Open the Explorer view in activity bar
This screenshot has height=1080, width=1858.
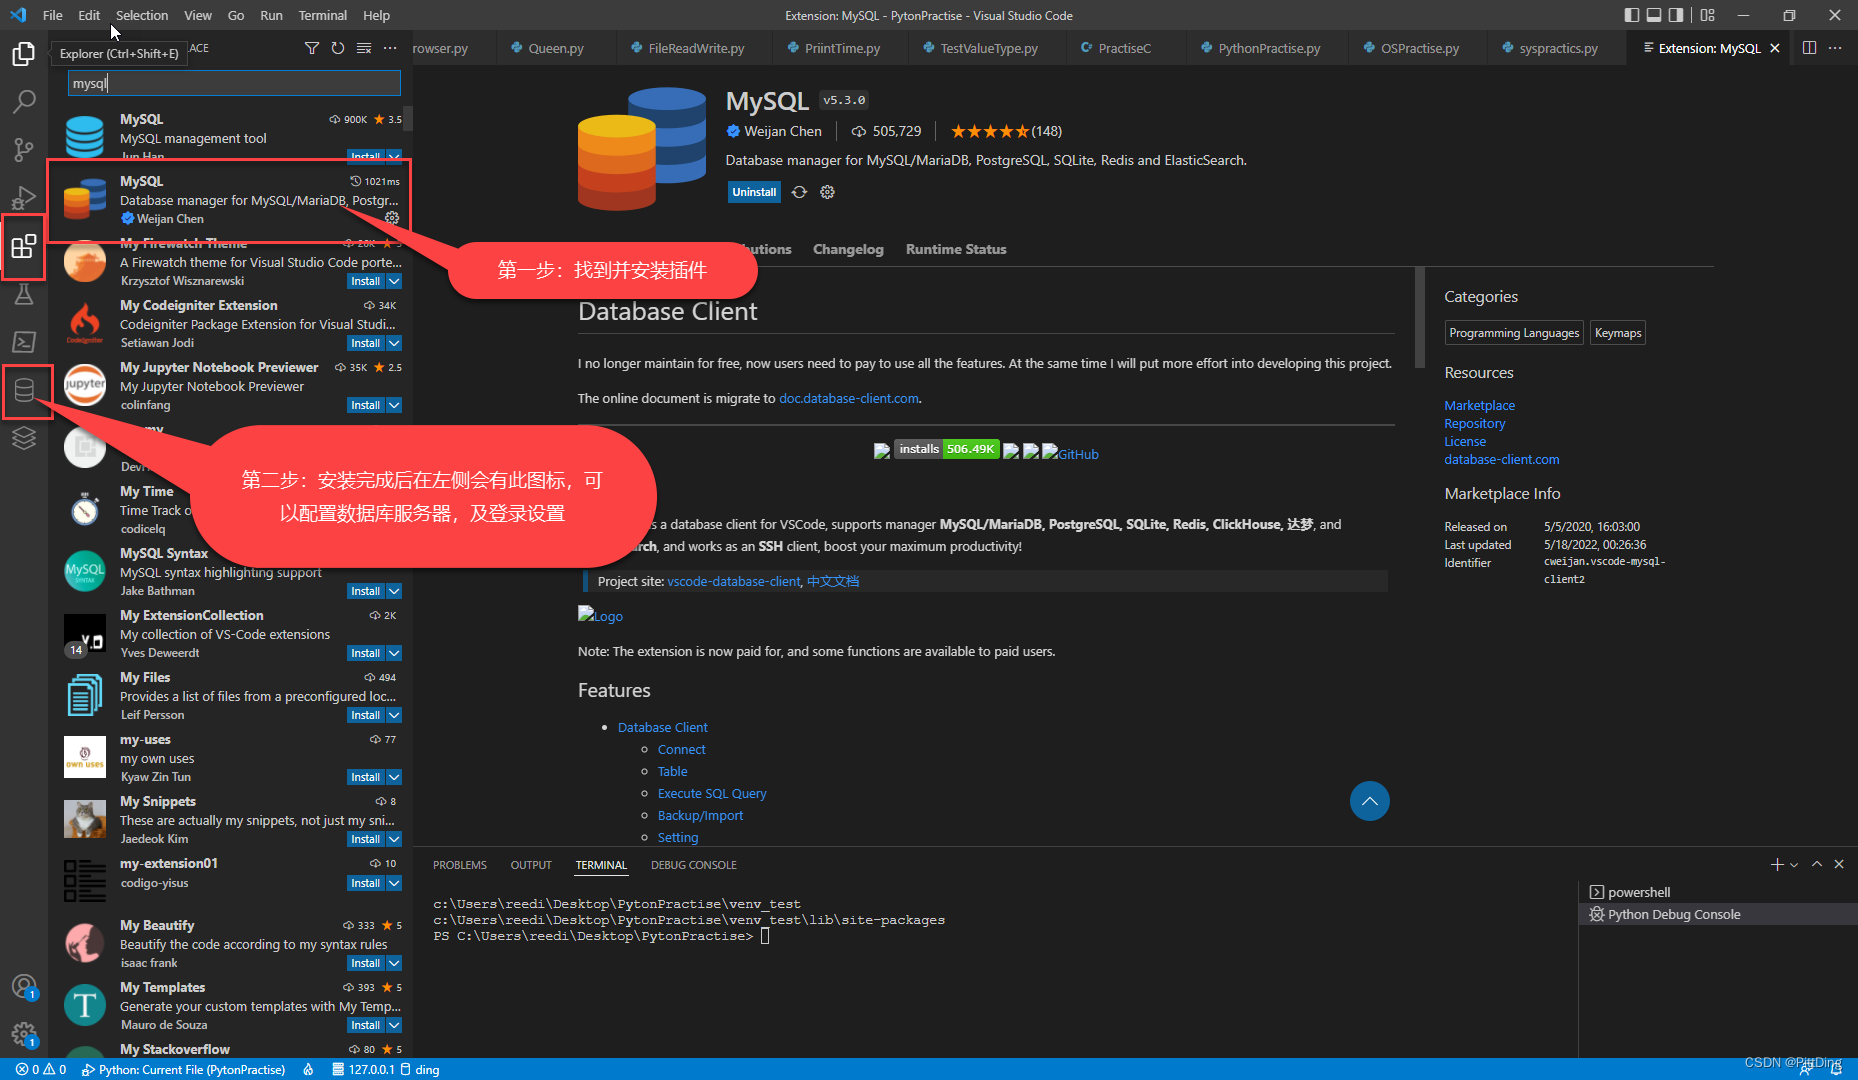[24, 53]
